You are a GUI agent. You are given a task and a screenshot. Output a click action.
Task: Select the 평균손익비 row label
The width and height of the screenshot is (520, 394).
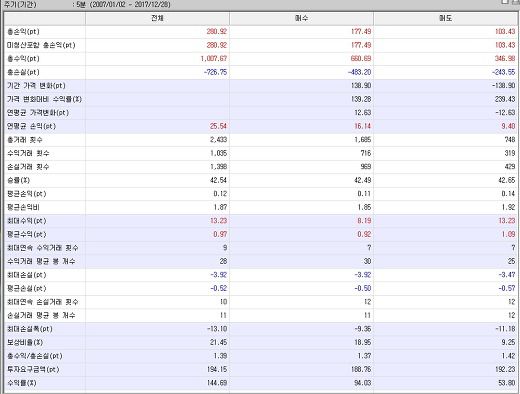(23, 207)
